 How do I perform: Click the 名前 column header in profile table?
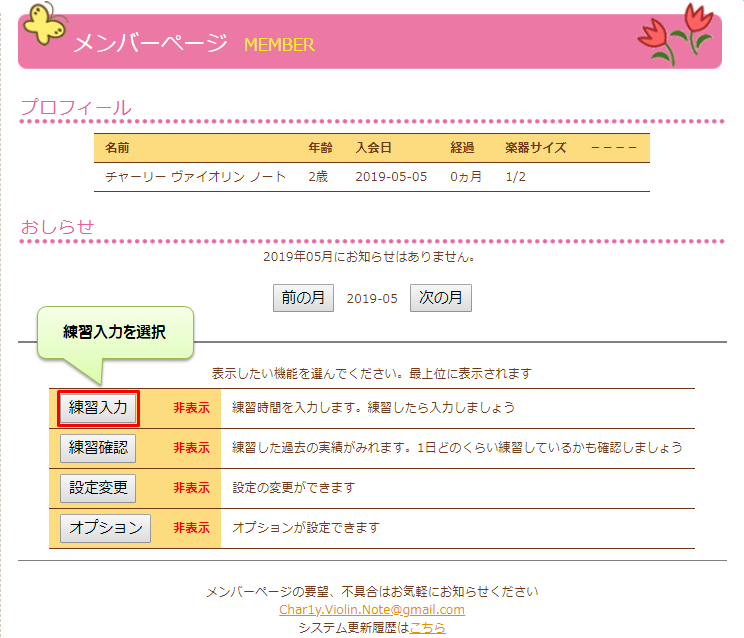coord(117,148)
